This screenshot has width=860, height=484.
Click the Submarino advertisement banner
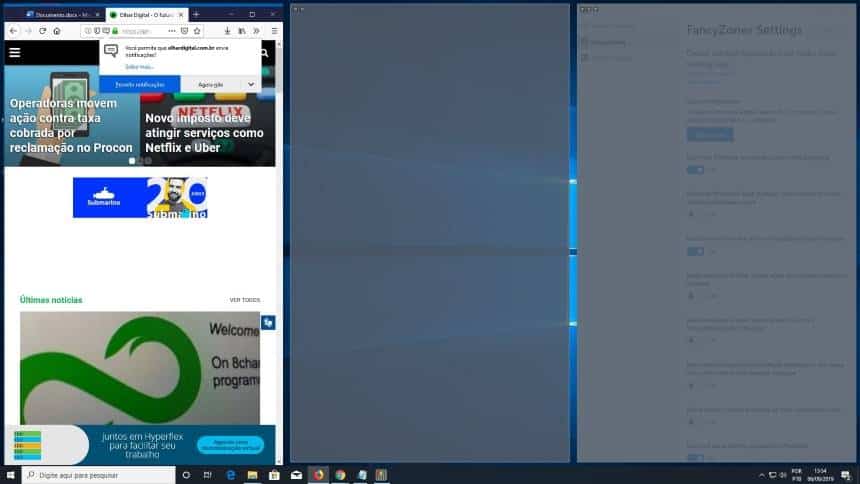click(140, 198)
